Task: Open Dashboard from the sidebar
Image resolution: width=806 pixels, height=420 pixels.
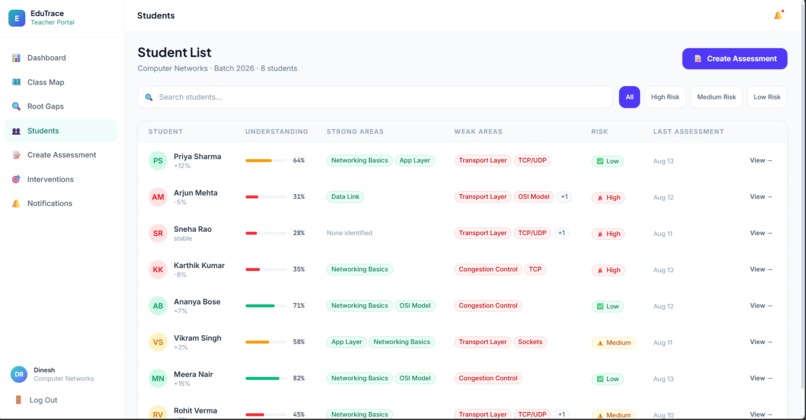Action: pyautogui.click(x=61, y=58)
